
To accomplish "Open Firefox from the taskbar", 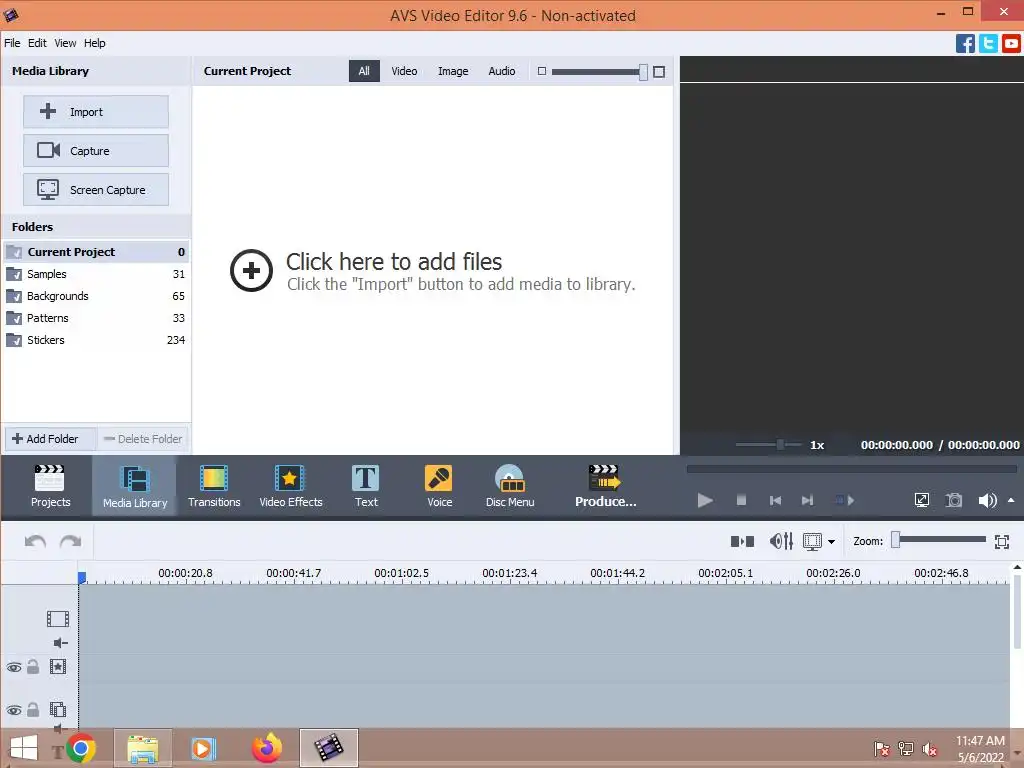I will click(266, 748).
